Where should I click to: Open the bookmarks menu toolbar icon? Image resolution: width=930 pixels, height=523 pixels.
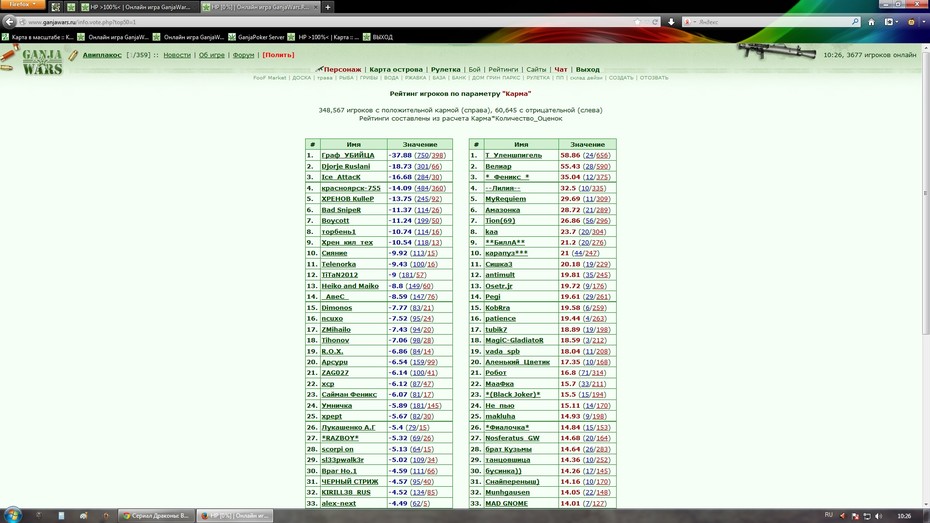(890, 22)
